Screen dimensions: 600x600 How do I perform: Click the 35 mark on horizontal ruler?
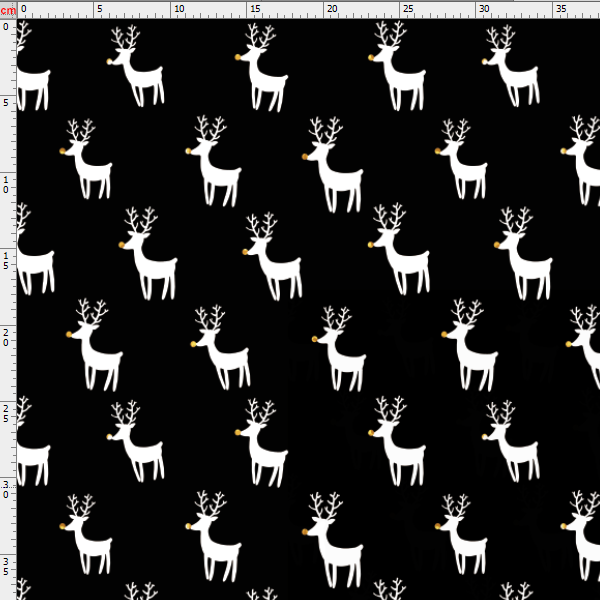[561, 8]
